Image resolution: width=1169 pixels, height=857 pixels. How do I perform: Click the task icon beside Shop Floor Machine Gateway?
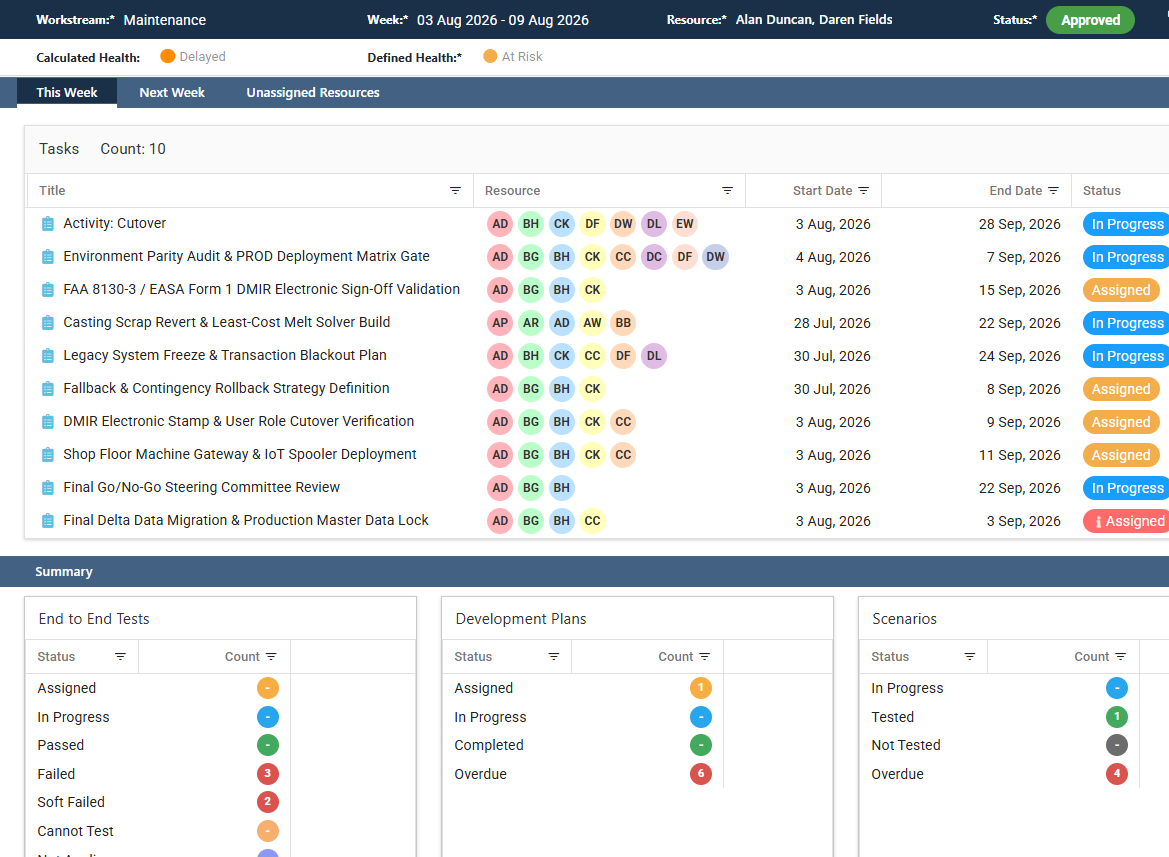point(48,455)
